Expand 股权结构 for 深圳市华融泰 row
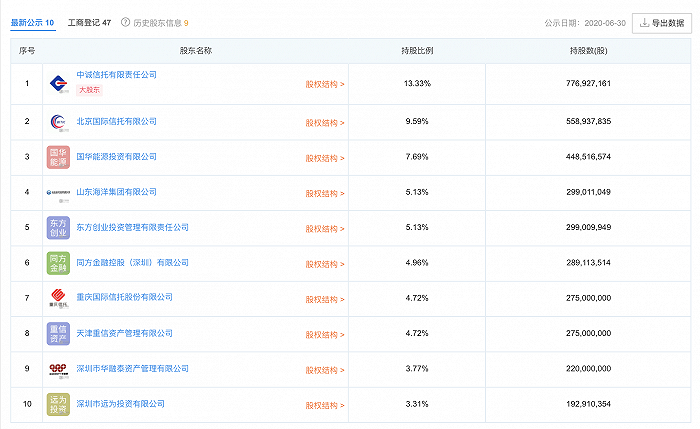 click(325, 371)
